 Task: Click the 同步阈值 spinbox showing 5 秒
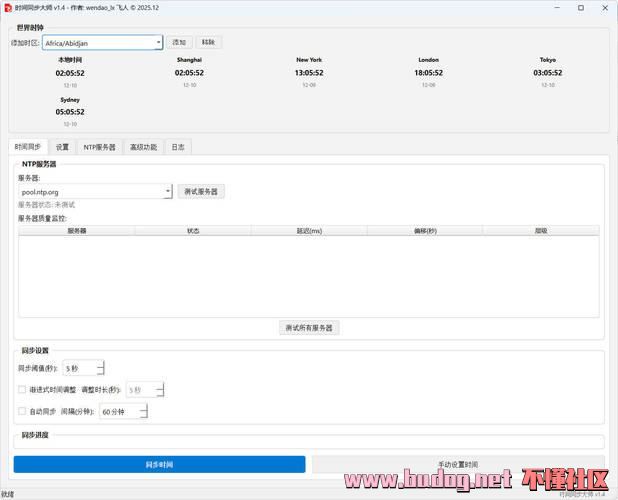82,369
